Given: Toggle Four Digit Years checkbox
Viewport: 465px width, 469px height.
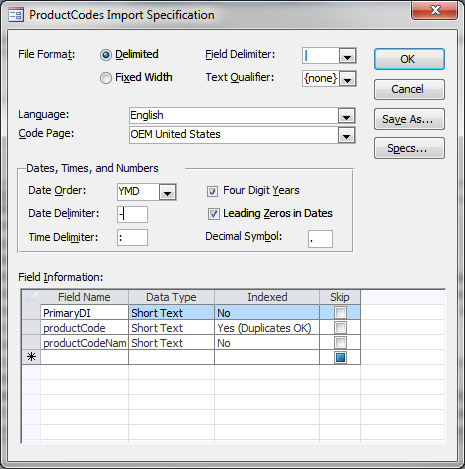Looking at the screenshot, I should point(212,191).
